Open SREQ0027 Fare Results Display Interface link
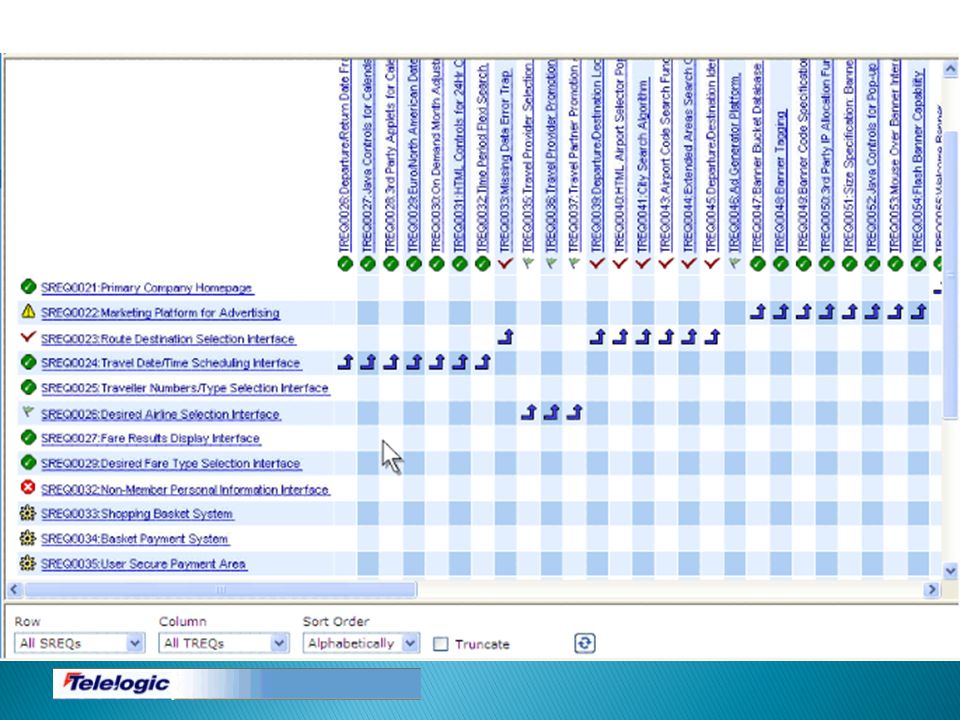This screenshot has height=720, width=960. click(x=151, y=438)
